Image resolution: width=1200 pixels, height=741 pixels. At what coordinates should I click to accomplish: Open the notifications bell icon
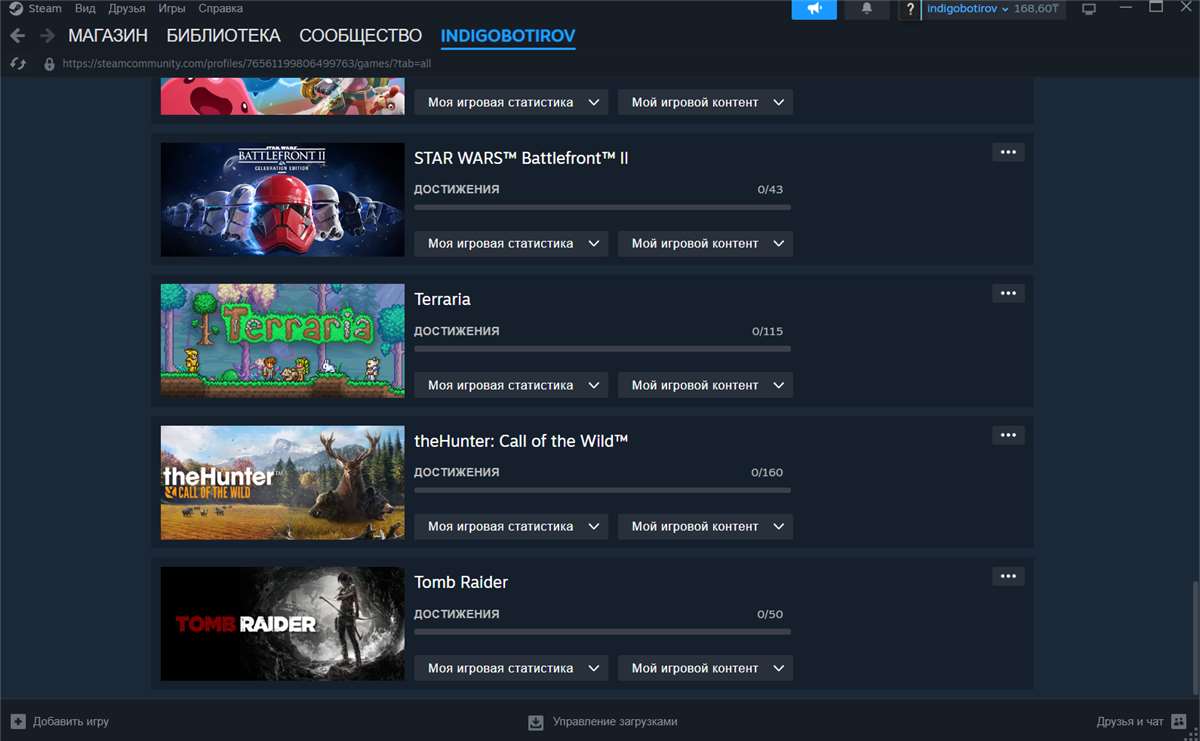(867, 9)
